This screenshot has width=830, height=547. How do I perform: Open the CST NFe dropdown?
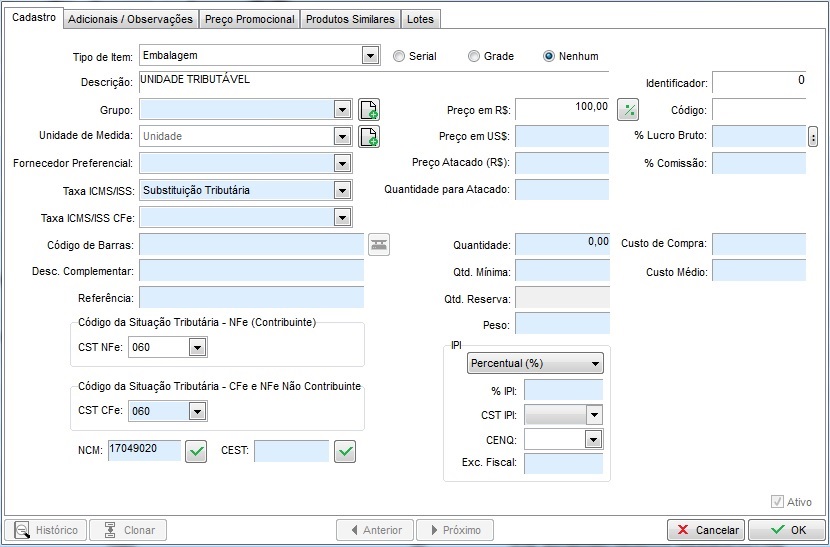(x=197, y=347)
